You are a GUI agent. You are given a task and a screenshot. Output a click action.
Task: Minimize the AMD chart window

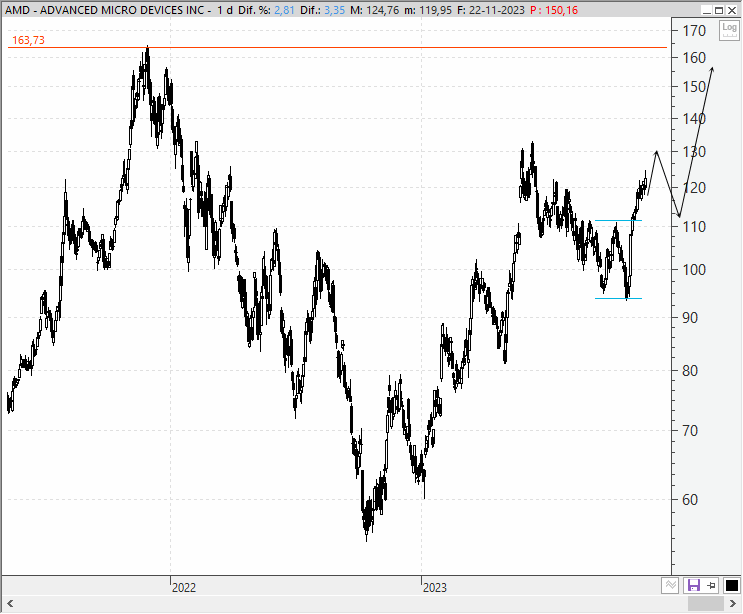point(707,10)
